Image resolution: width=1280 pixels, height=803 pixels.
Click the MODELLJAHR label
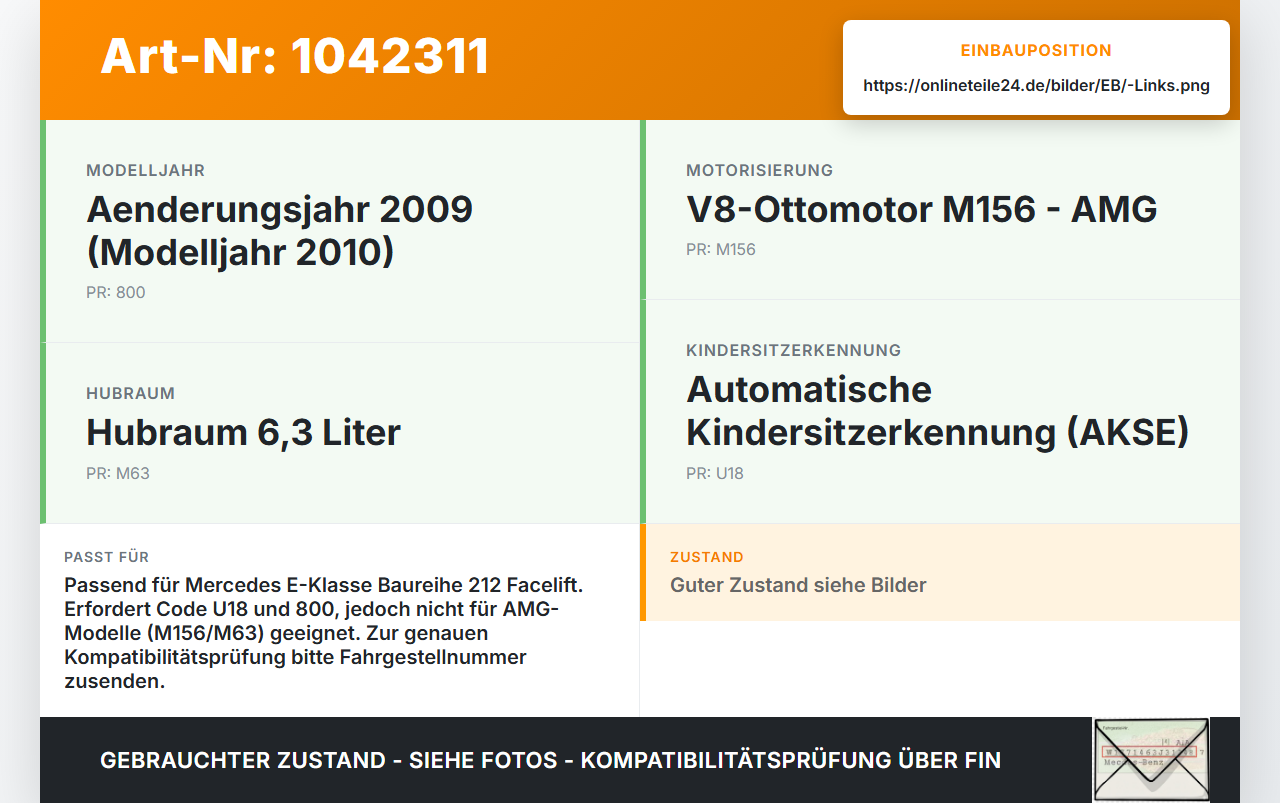click(145, 171)
